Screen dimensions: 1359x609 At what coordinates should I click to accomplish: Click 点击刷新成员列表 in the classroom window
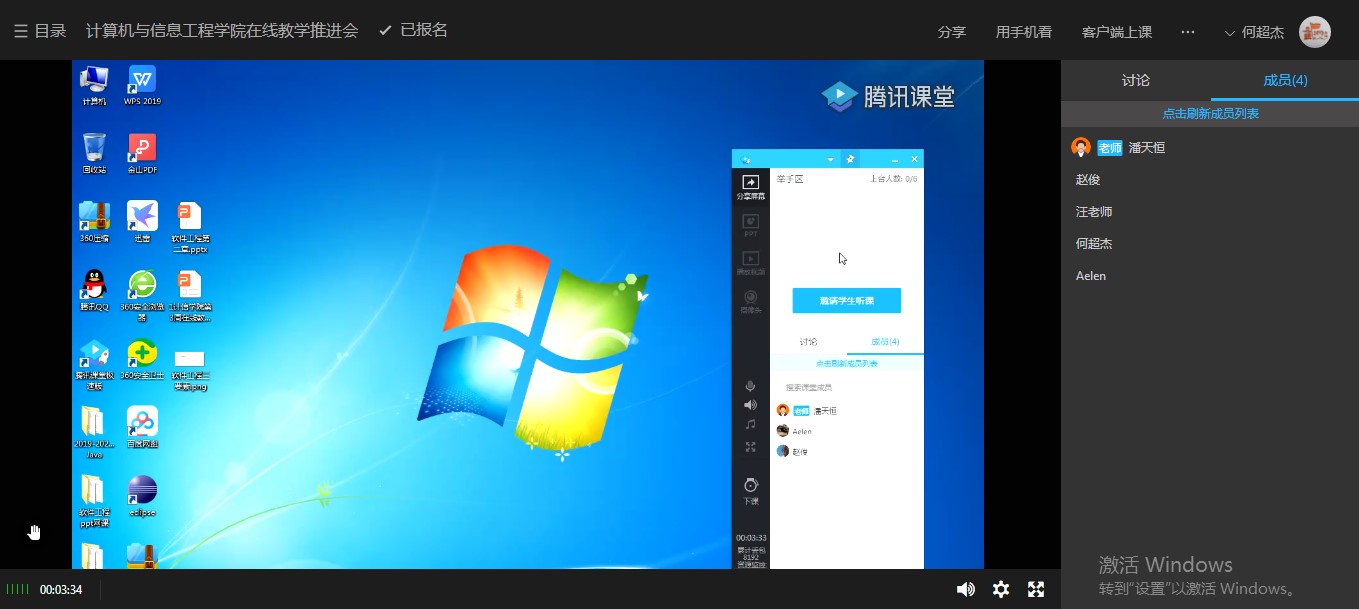pyautogui.click(x=847, y=363)
